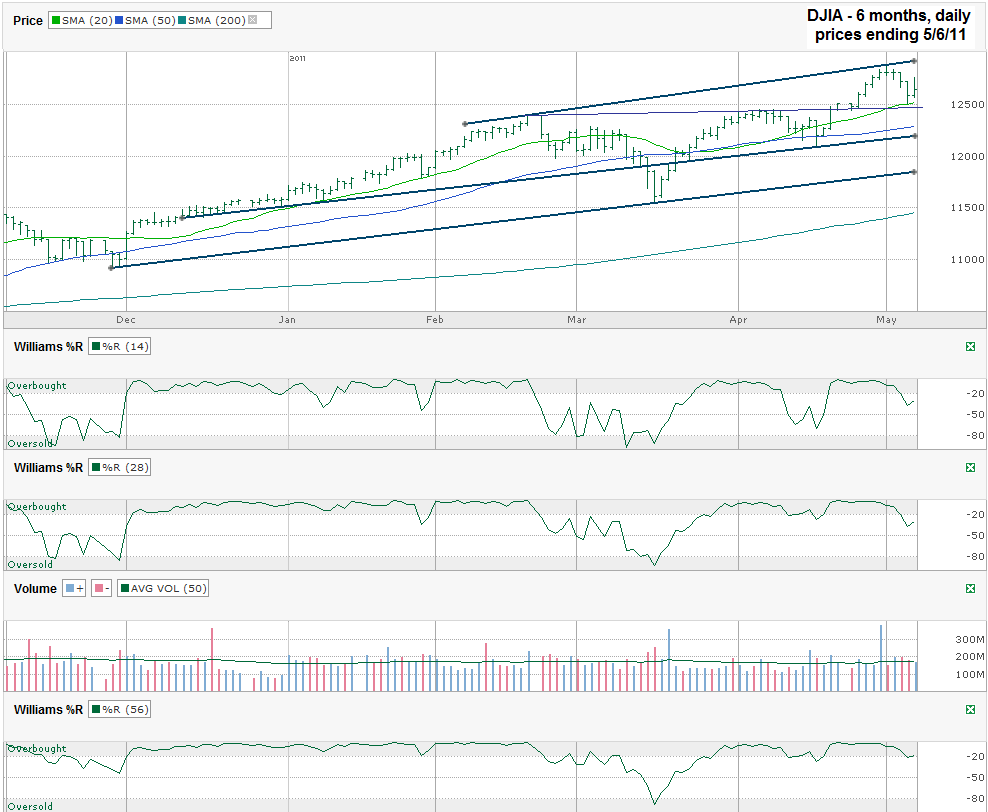988x812 pixels.
Task: Close the Volume panel
Action: click(970, 588)
